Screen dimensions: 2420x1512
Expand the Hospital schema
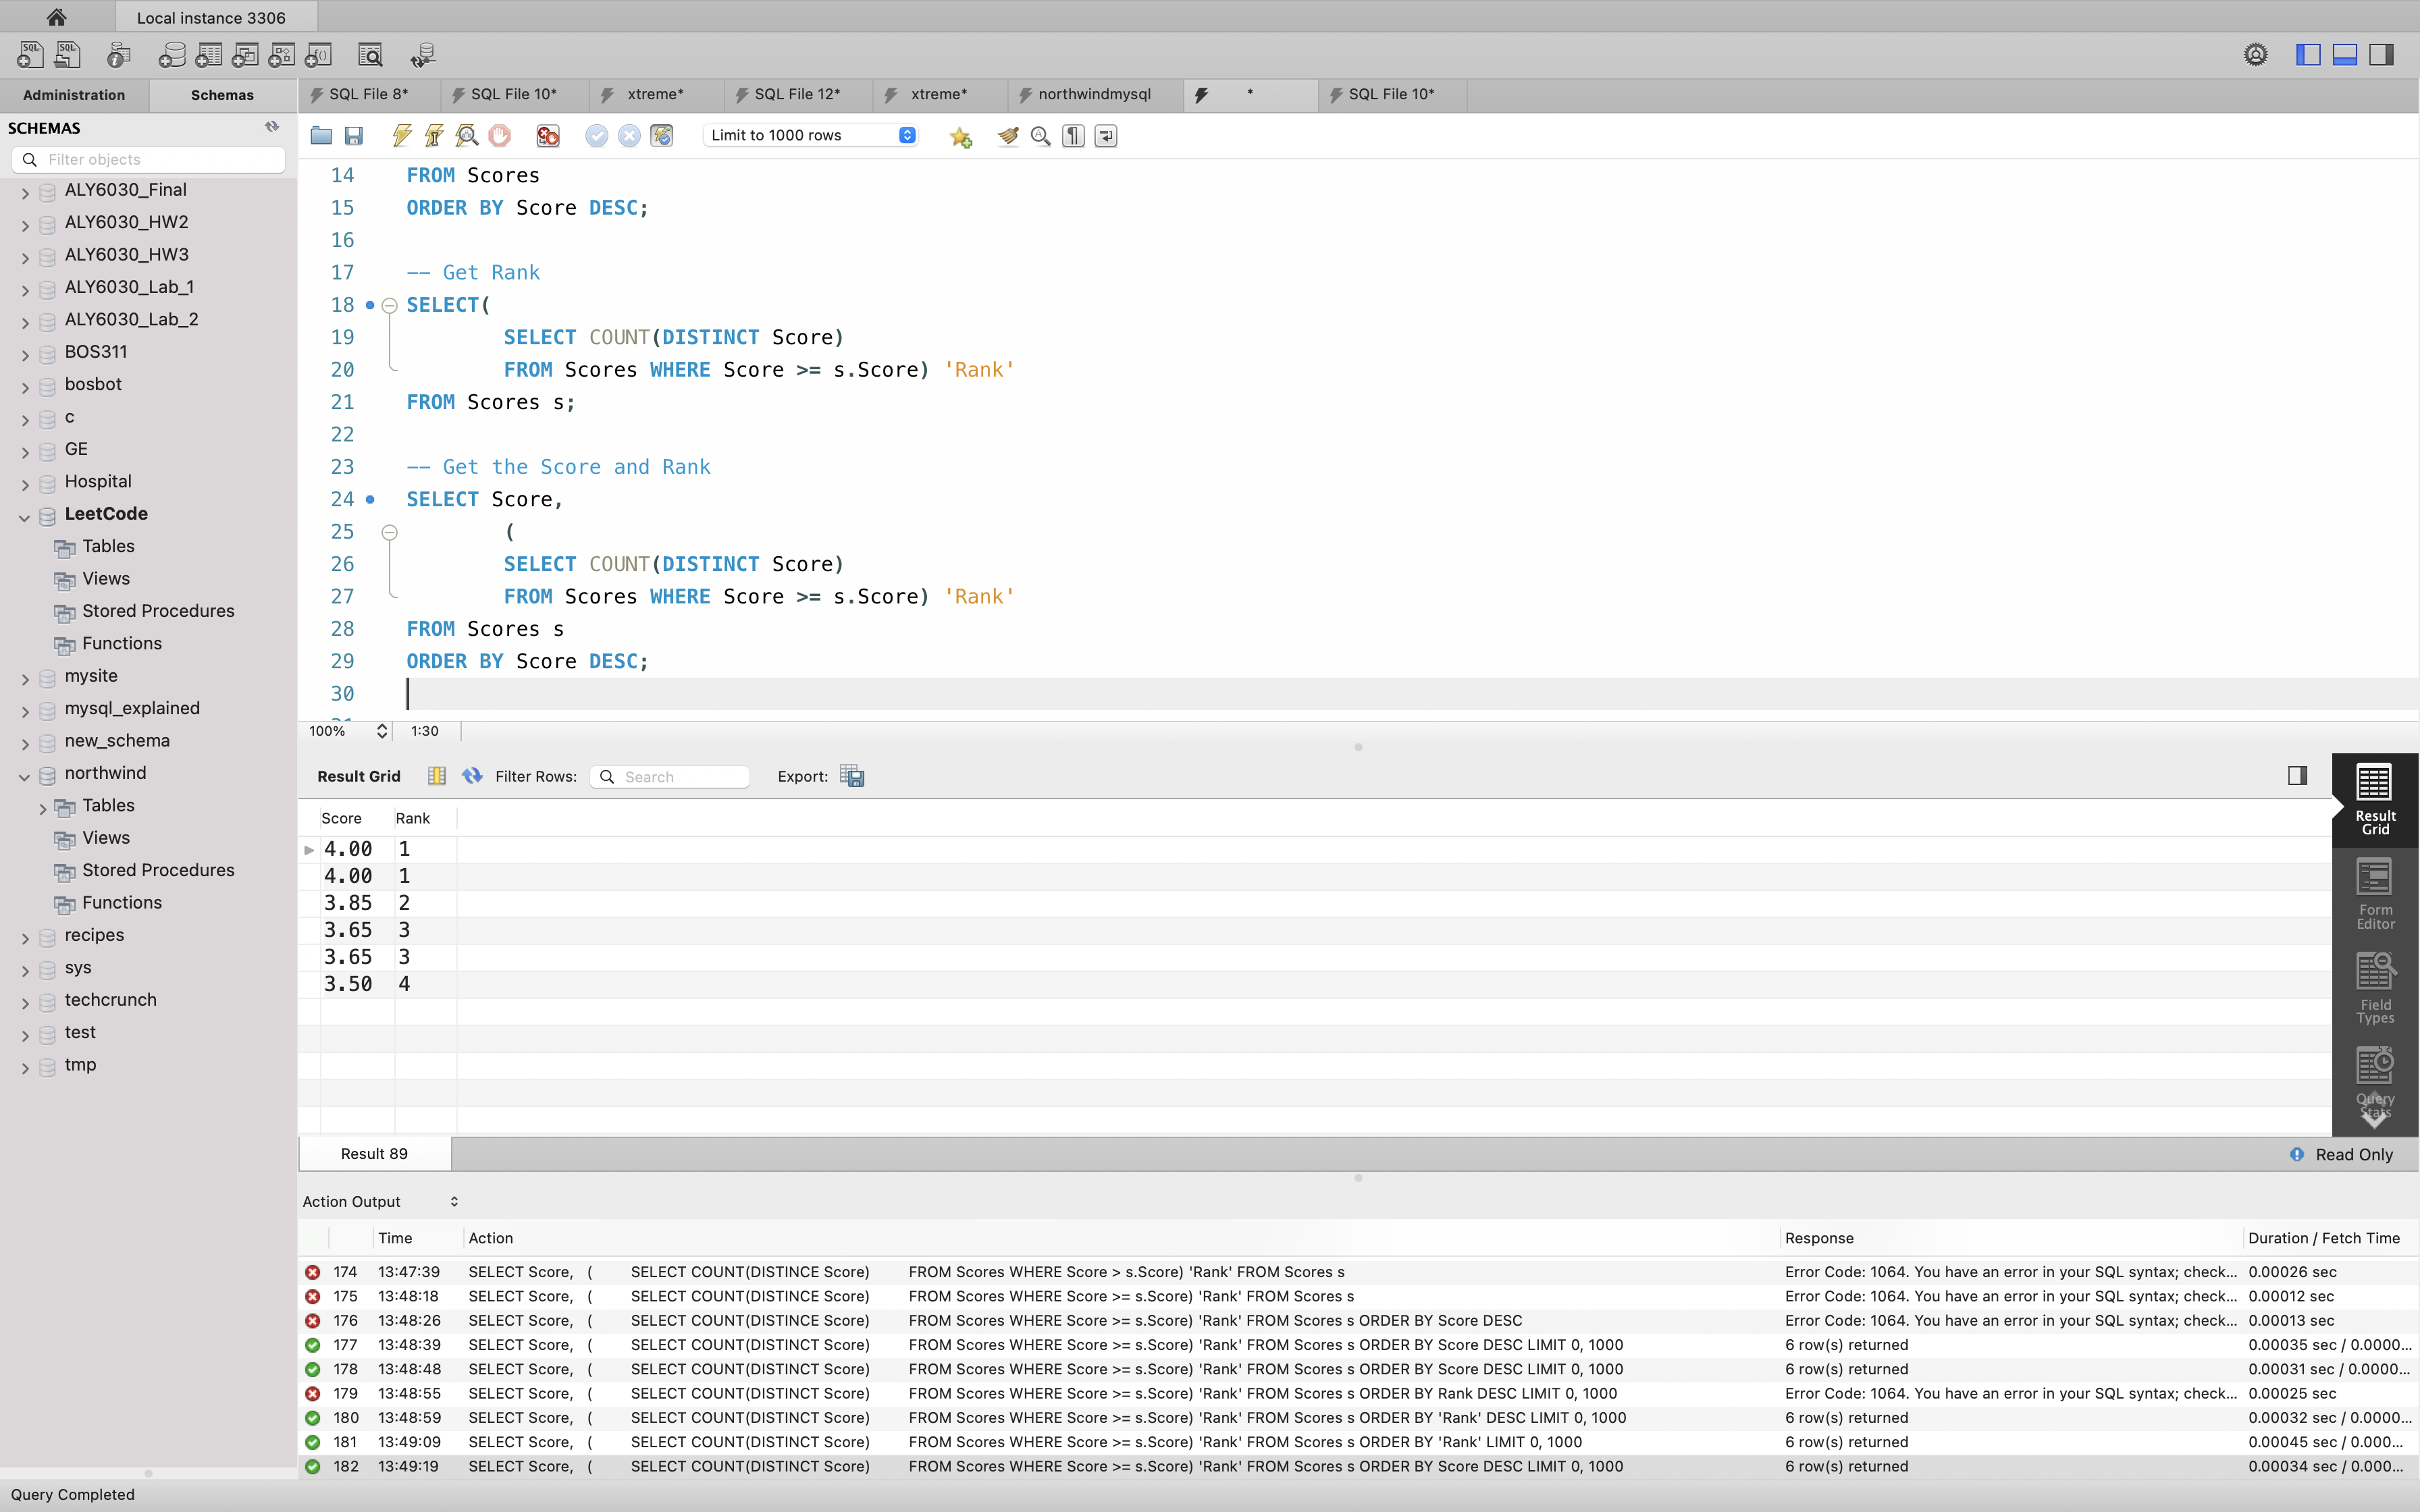(x=25, y=485)
